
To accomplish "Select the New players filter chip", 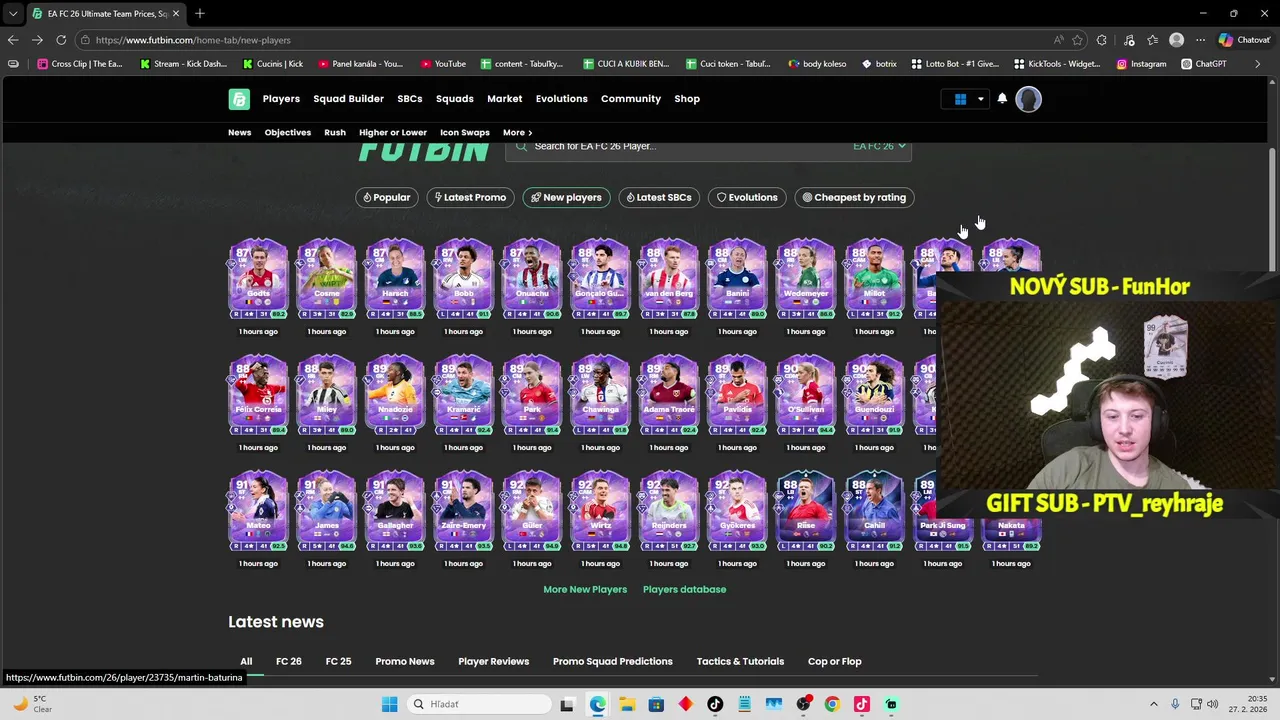I will click(566, 197).
